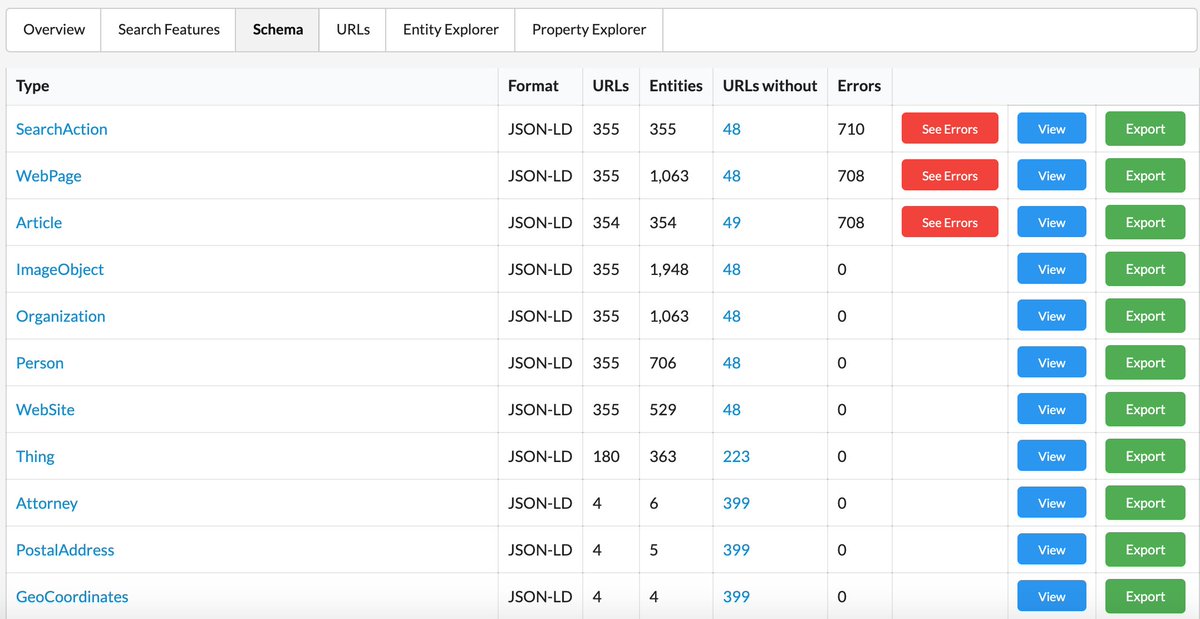Open the Attorney type link

point(47,503)
